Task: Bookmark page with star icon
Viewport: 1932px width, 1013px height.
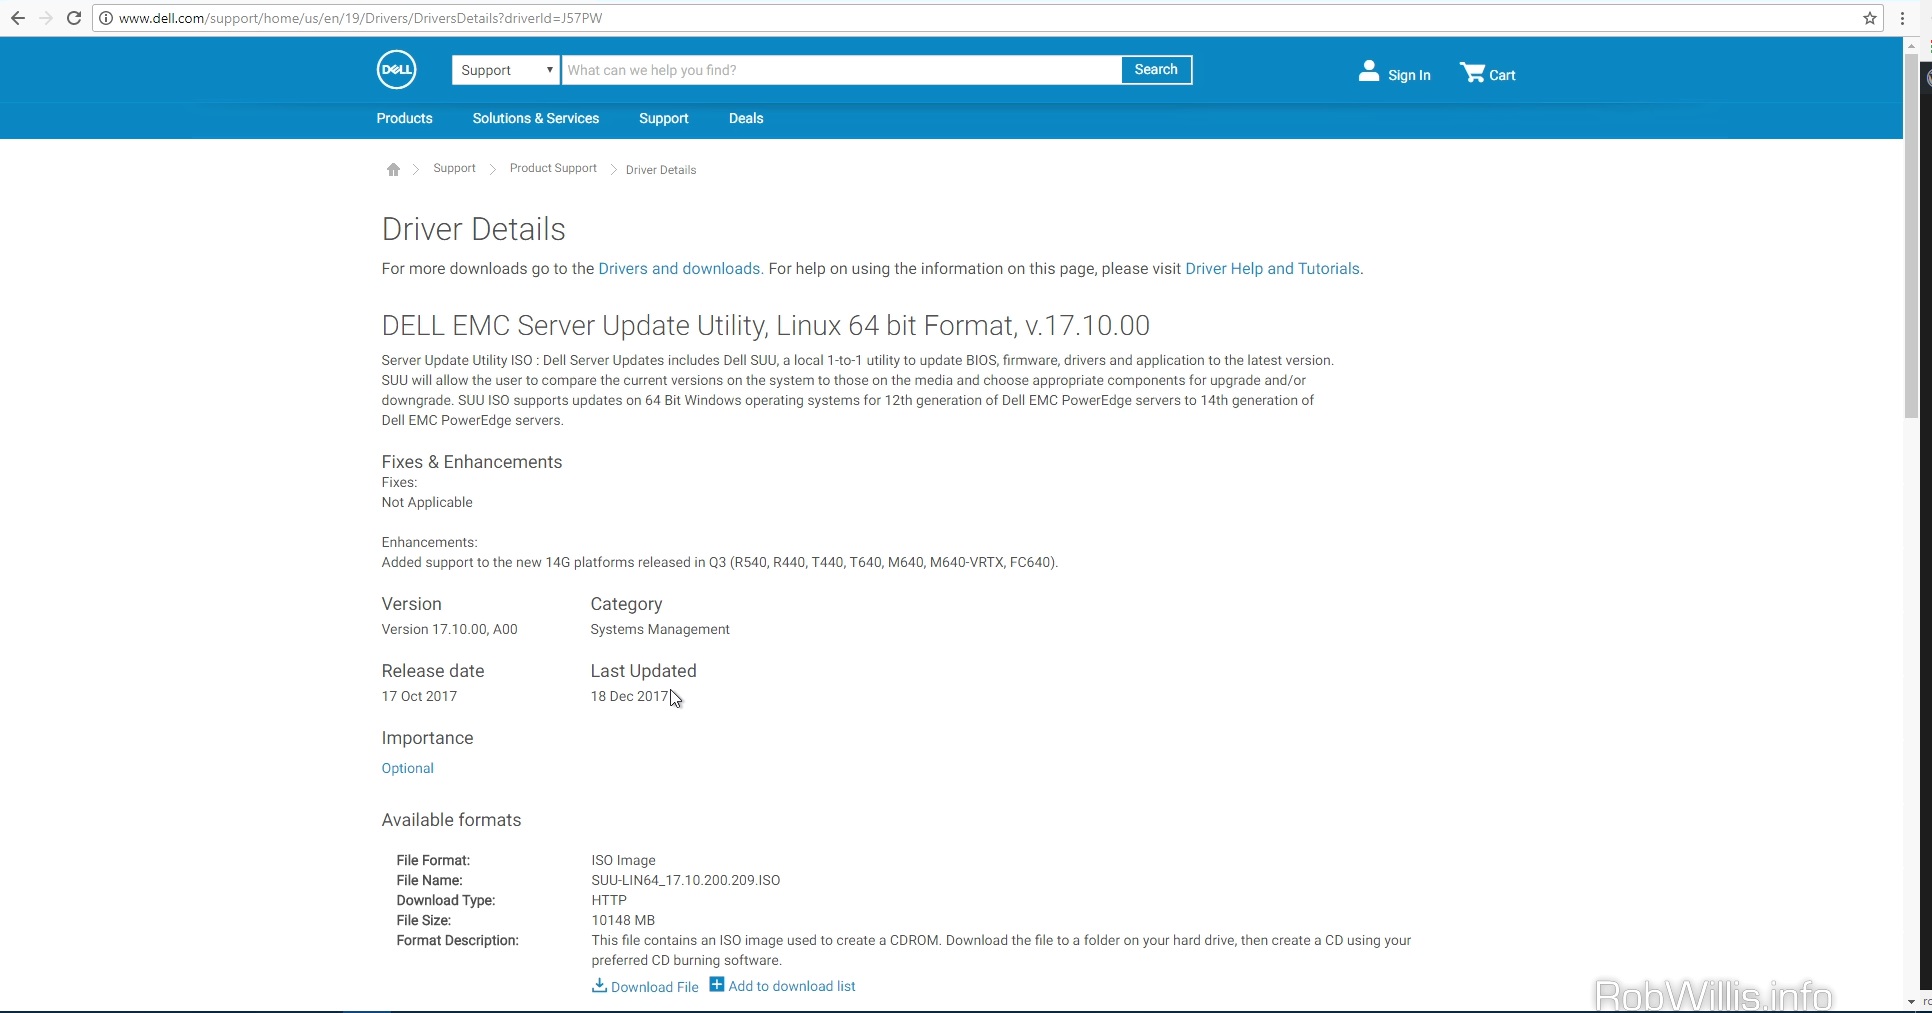Action: coord(1870,18)
